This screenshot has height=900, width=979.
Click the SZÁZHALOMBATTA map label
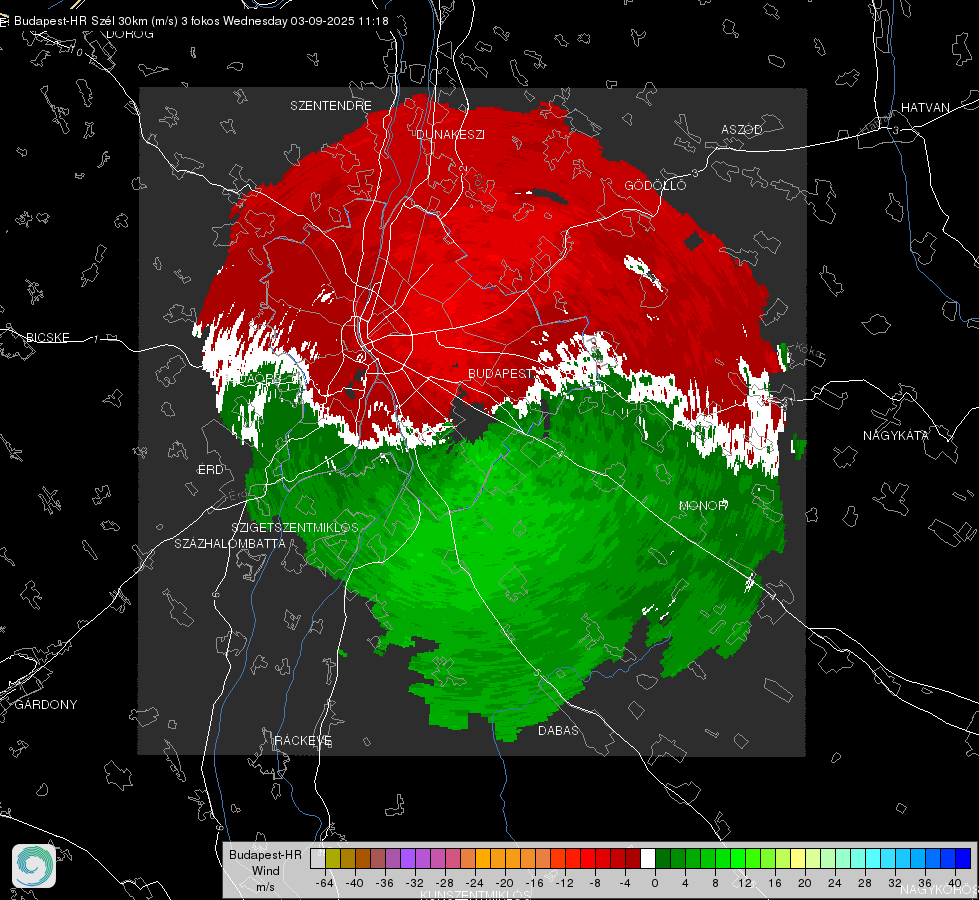(230, 543)
